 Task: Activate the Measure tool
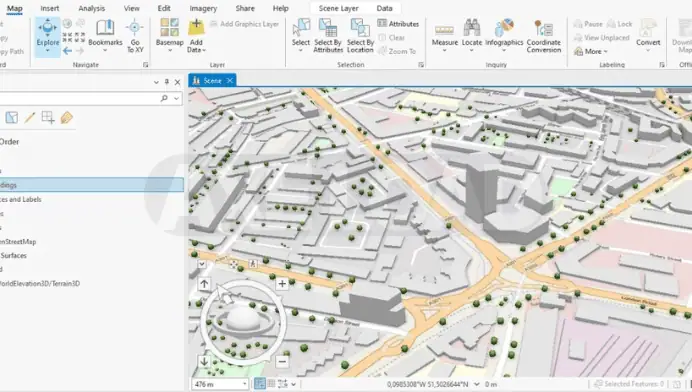444,35
